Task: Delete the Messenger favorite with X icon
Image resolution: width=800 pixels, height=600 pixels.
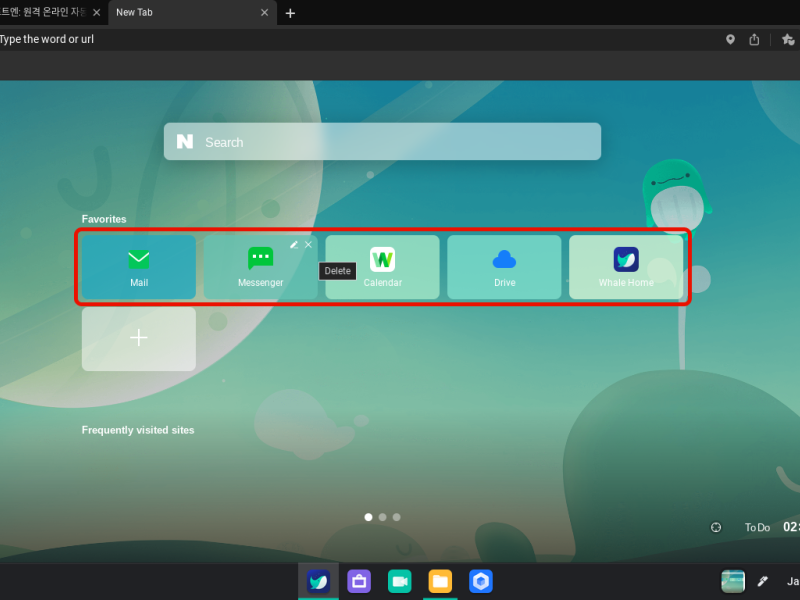Action: click(308, 245)
